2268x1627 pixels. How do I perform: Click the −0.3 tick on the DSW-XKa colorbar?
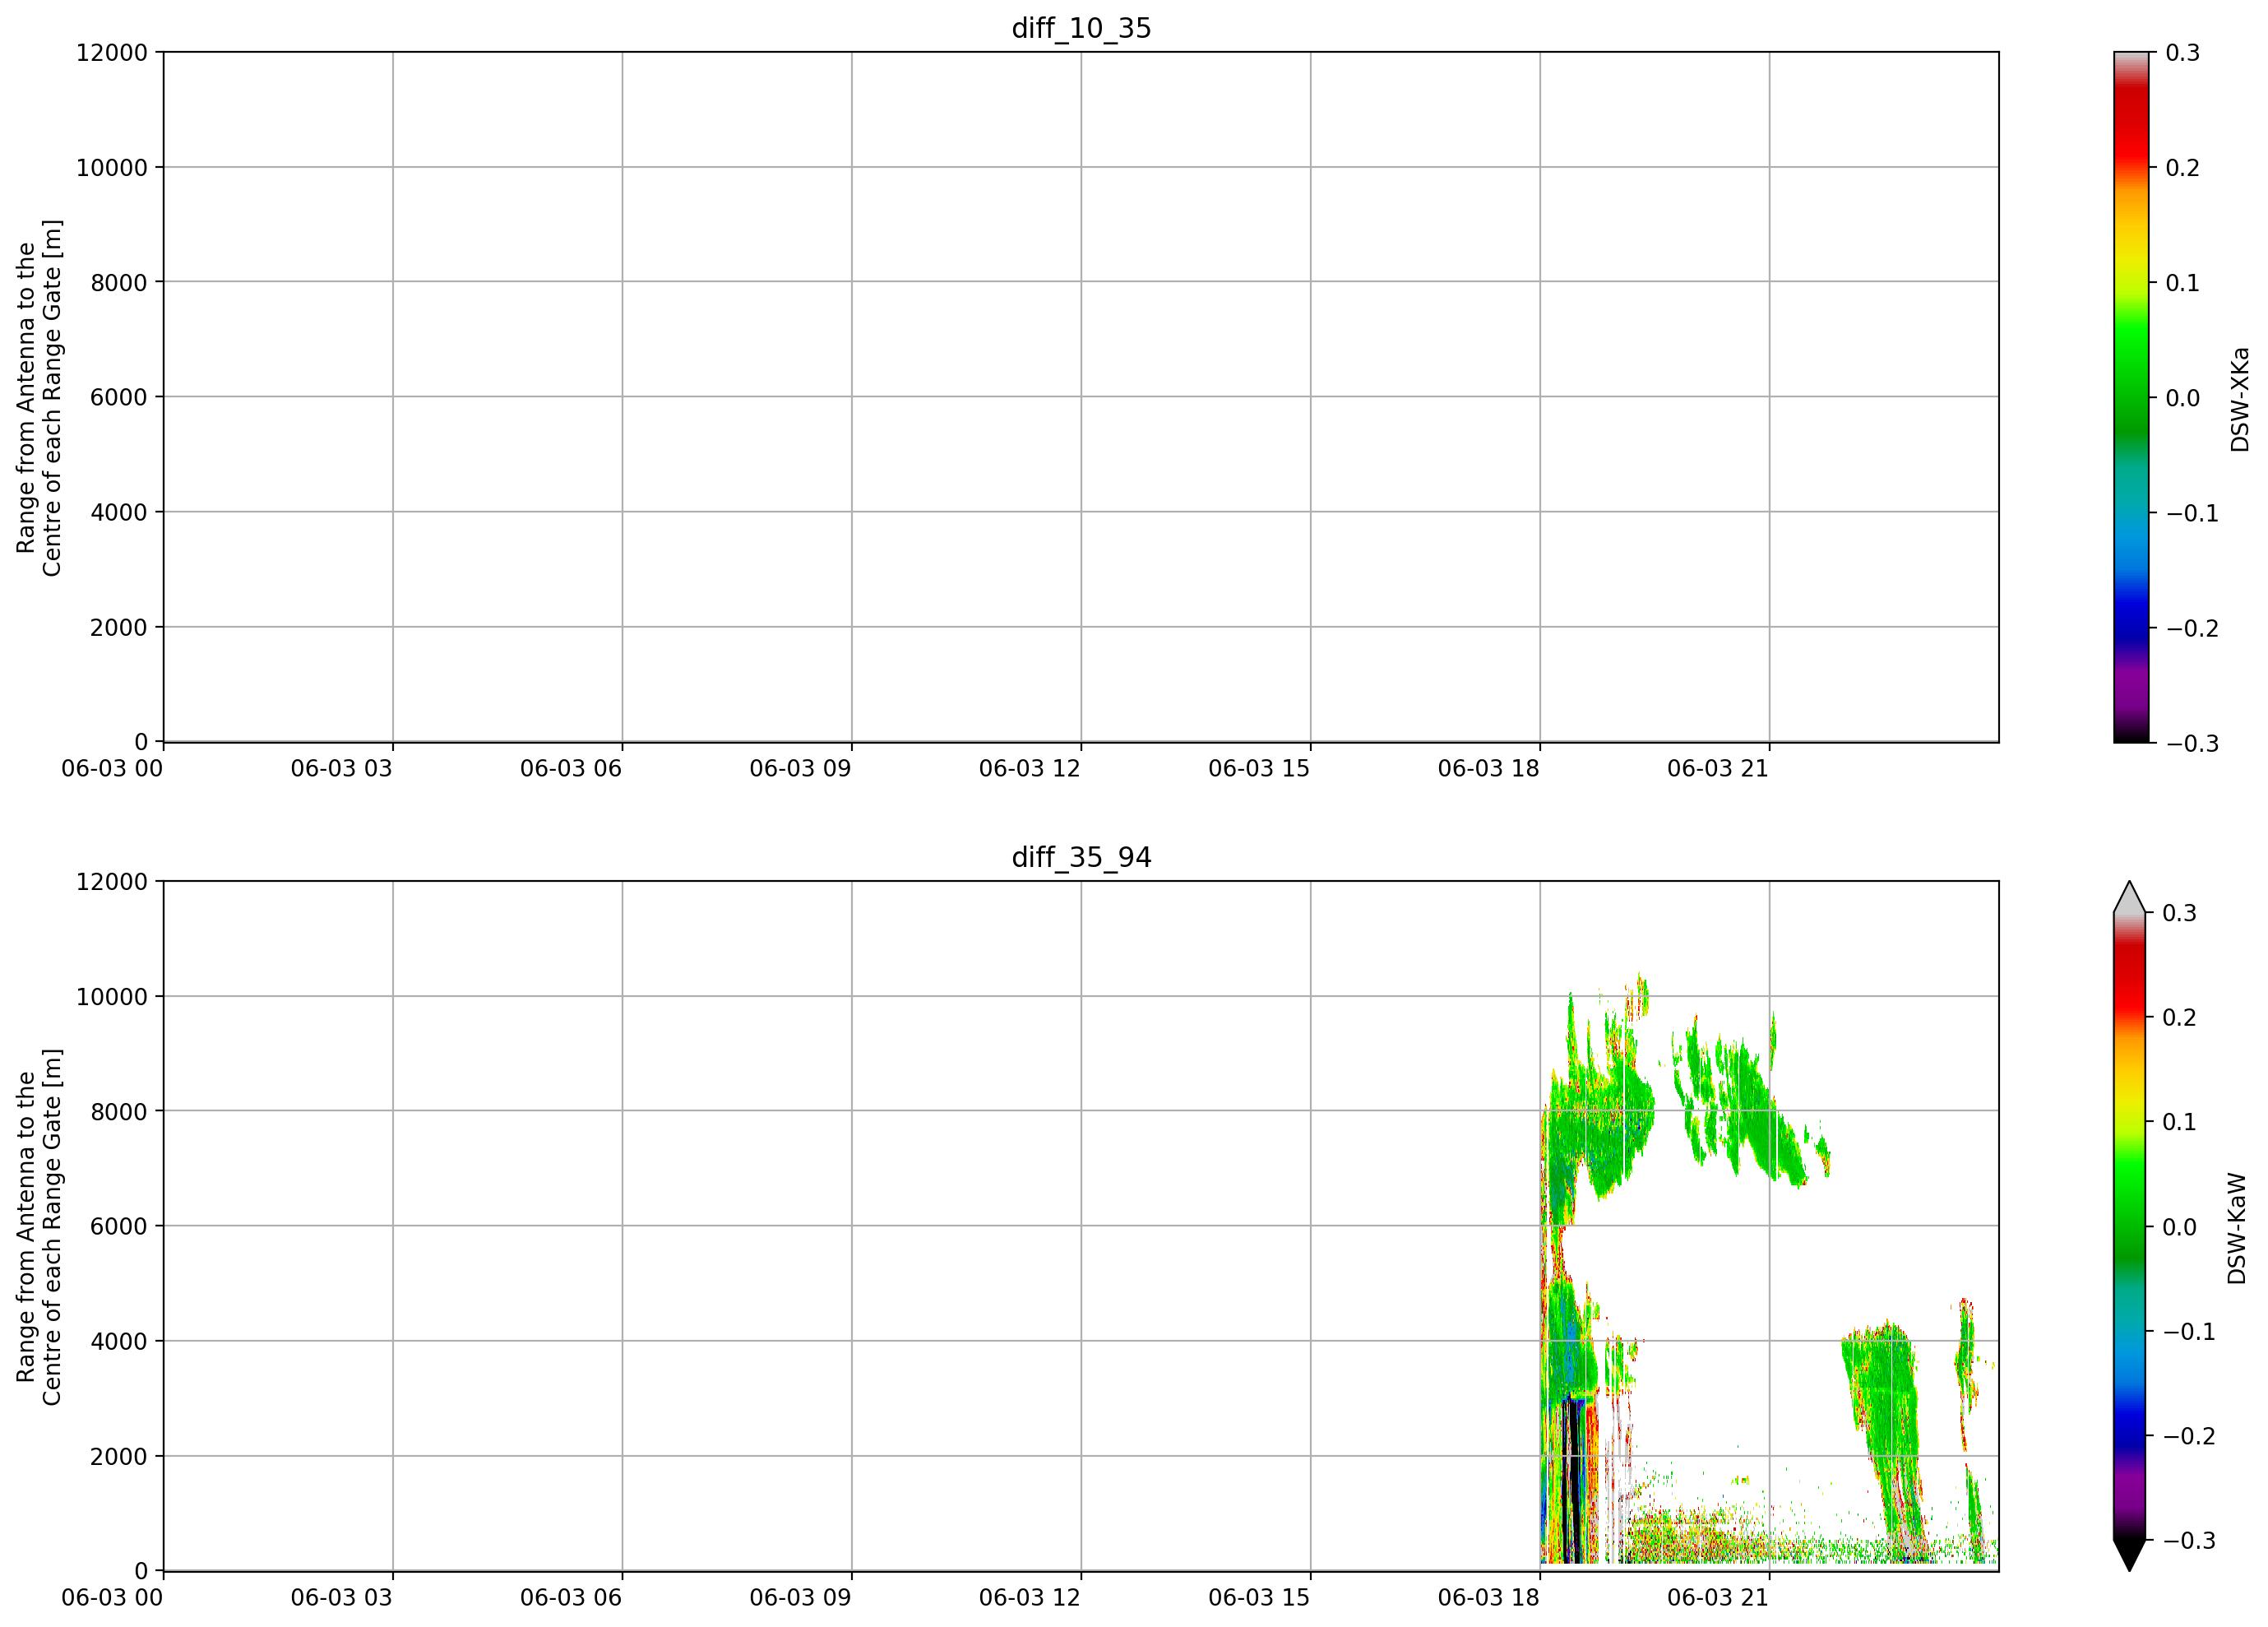(2192, 743)
